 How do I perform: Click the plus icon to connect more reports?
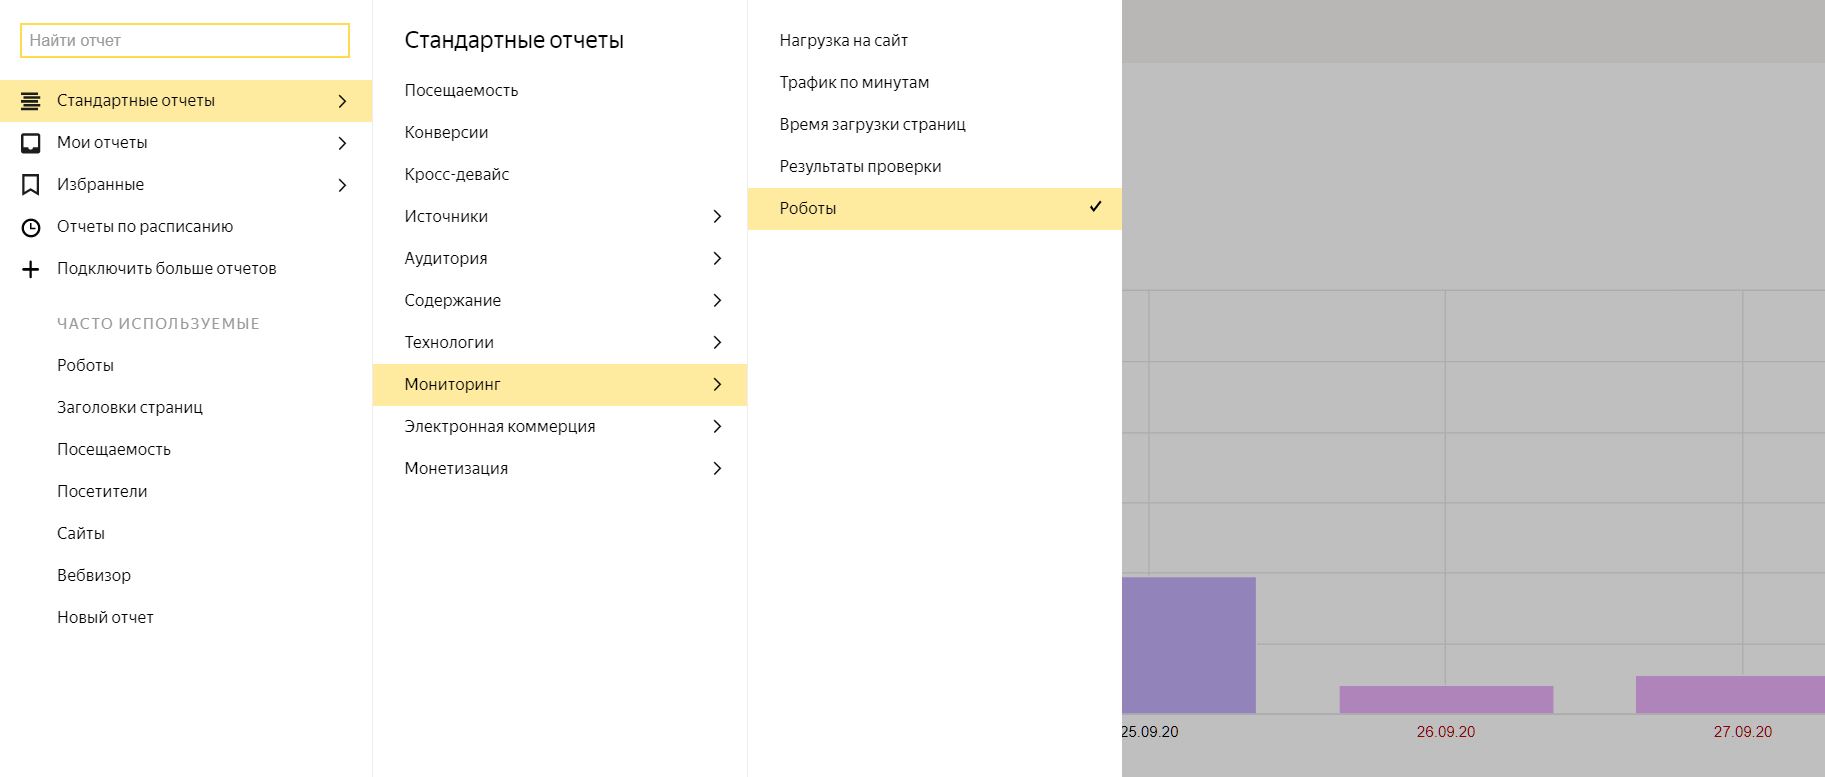click(x=31, y=269)
